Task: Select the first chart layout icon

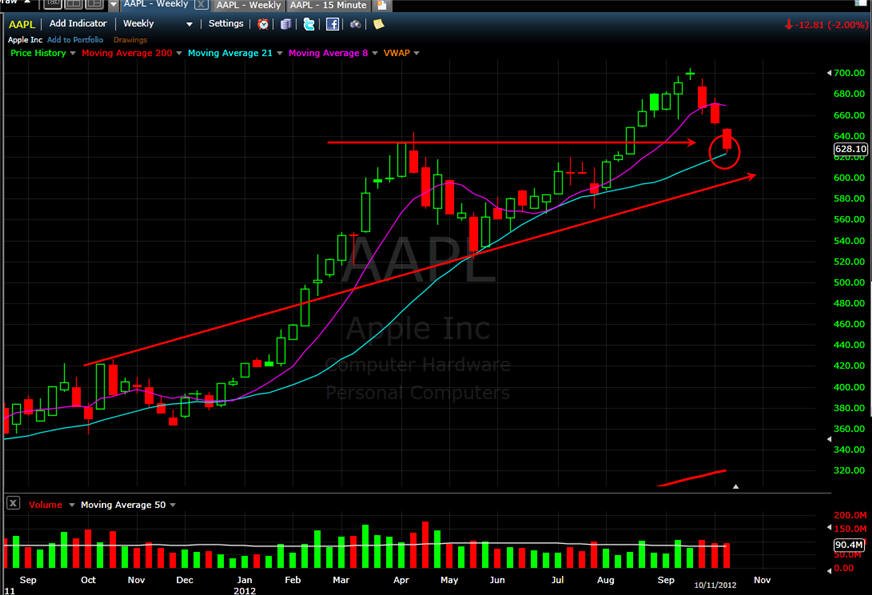Action: (x=52, y=4)
